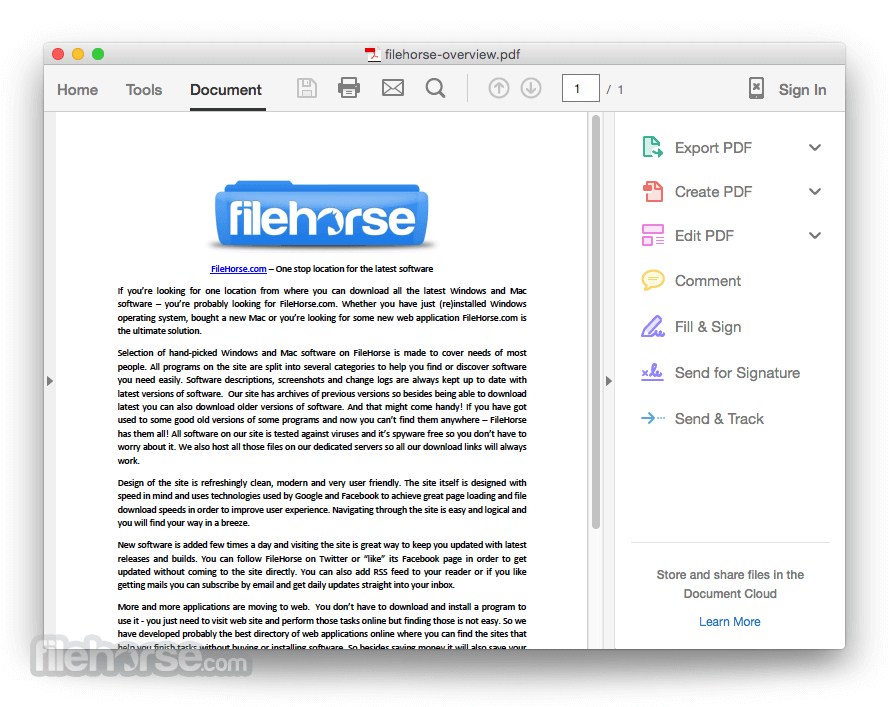
Task: Click 'Store and share files in the' text
Action: [x=730, y=575]
